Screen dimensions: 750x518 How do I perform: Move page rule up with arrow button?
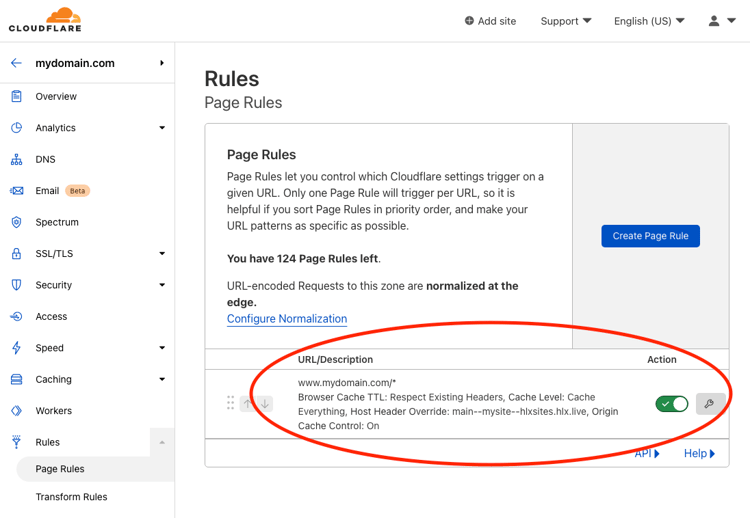[x=247, y=404]
